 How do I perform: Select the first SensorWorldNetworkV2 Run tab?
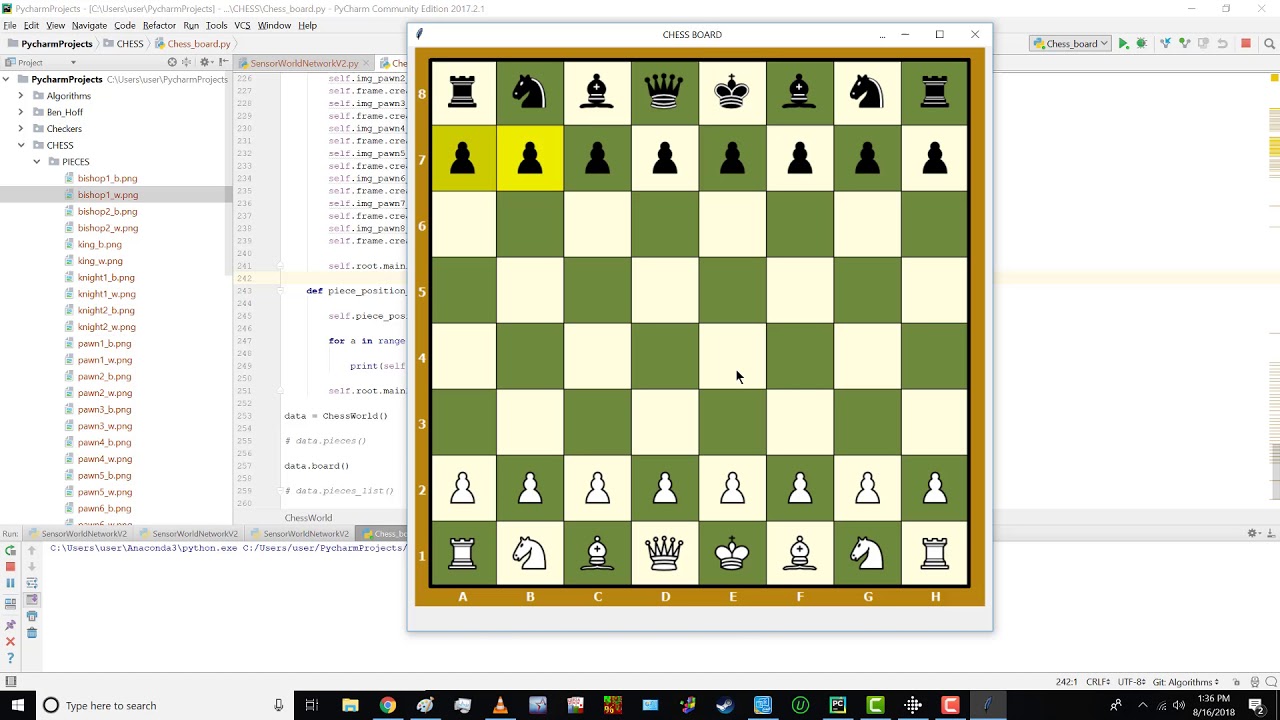pyautogui.click(x=78, y=534)
